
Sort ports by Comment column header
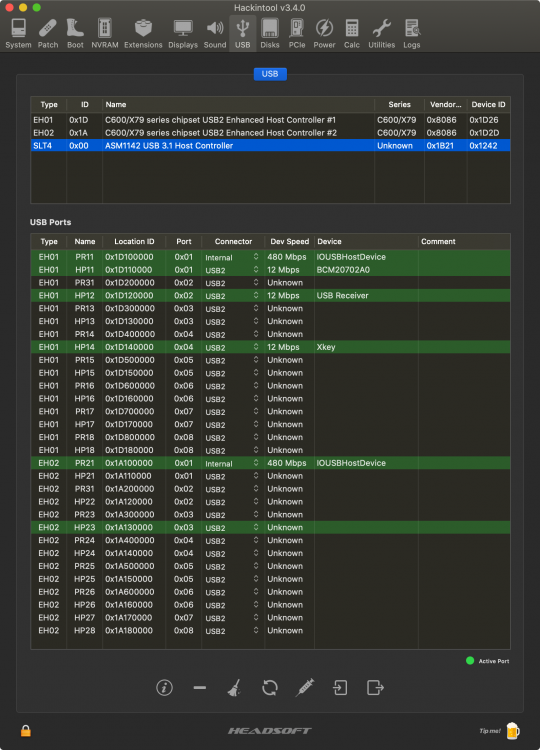coord(464,242)
